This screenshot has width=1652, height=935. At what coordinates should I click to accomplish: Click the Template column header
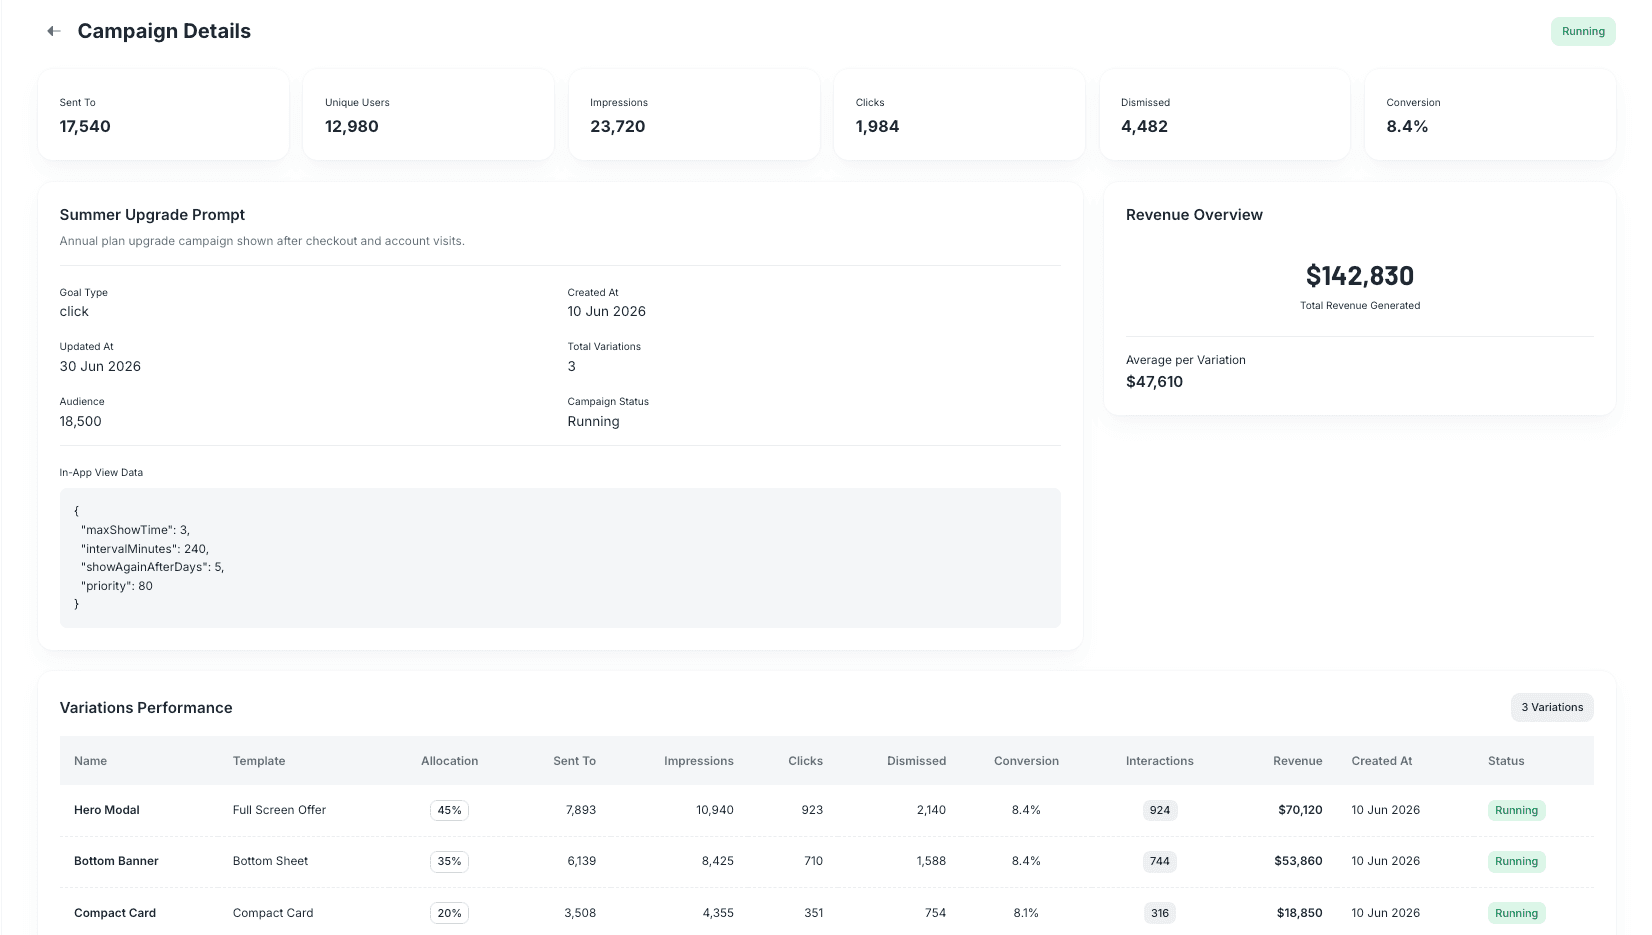pos(259,761)
